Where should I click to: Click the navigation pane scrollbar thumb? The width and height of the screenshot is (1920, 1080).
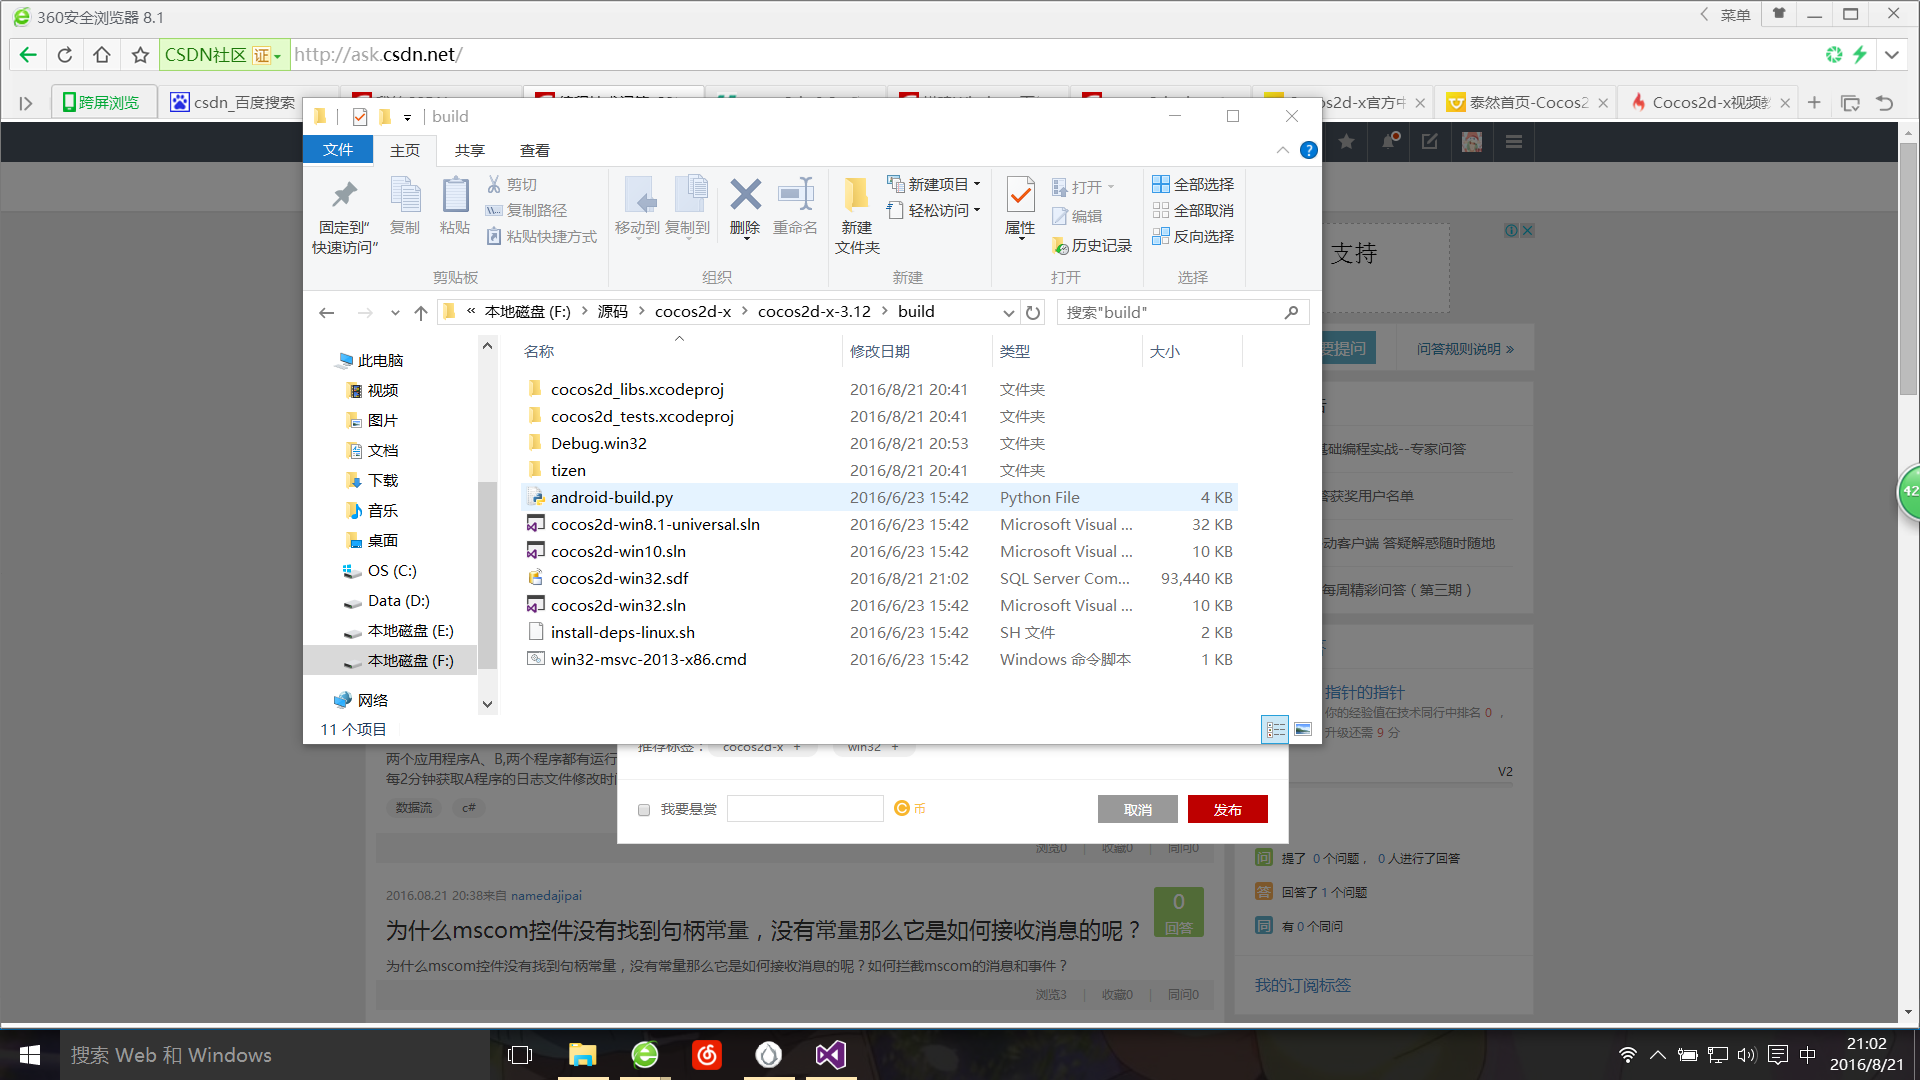[x=487, y=575]
